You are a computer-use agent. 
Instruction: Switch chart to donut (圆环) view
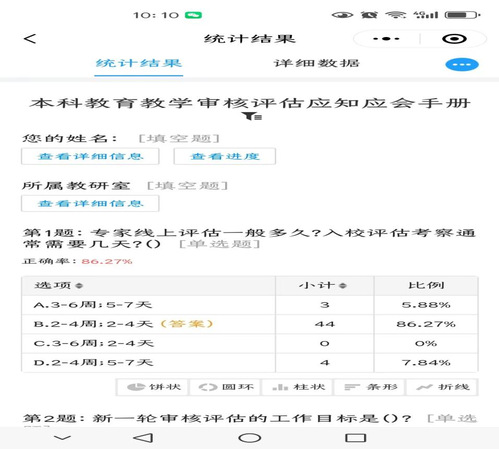point(225,387)
